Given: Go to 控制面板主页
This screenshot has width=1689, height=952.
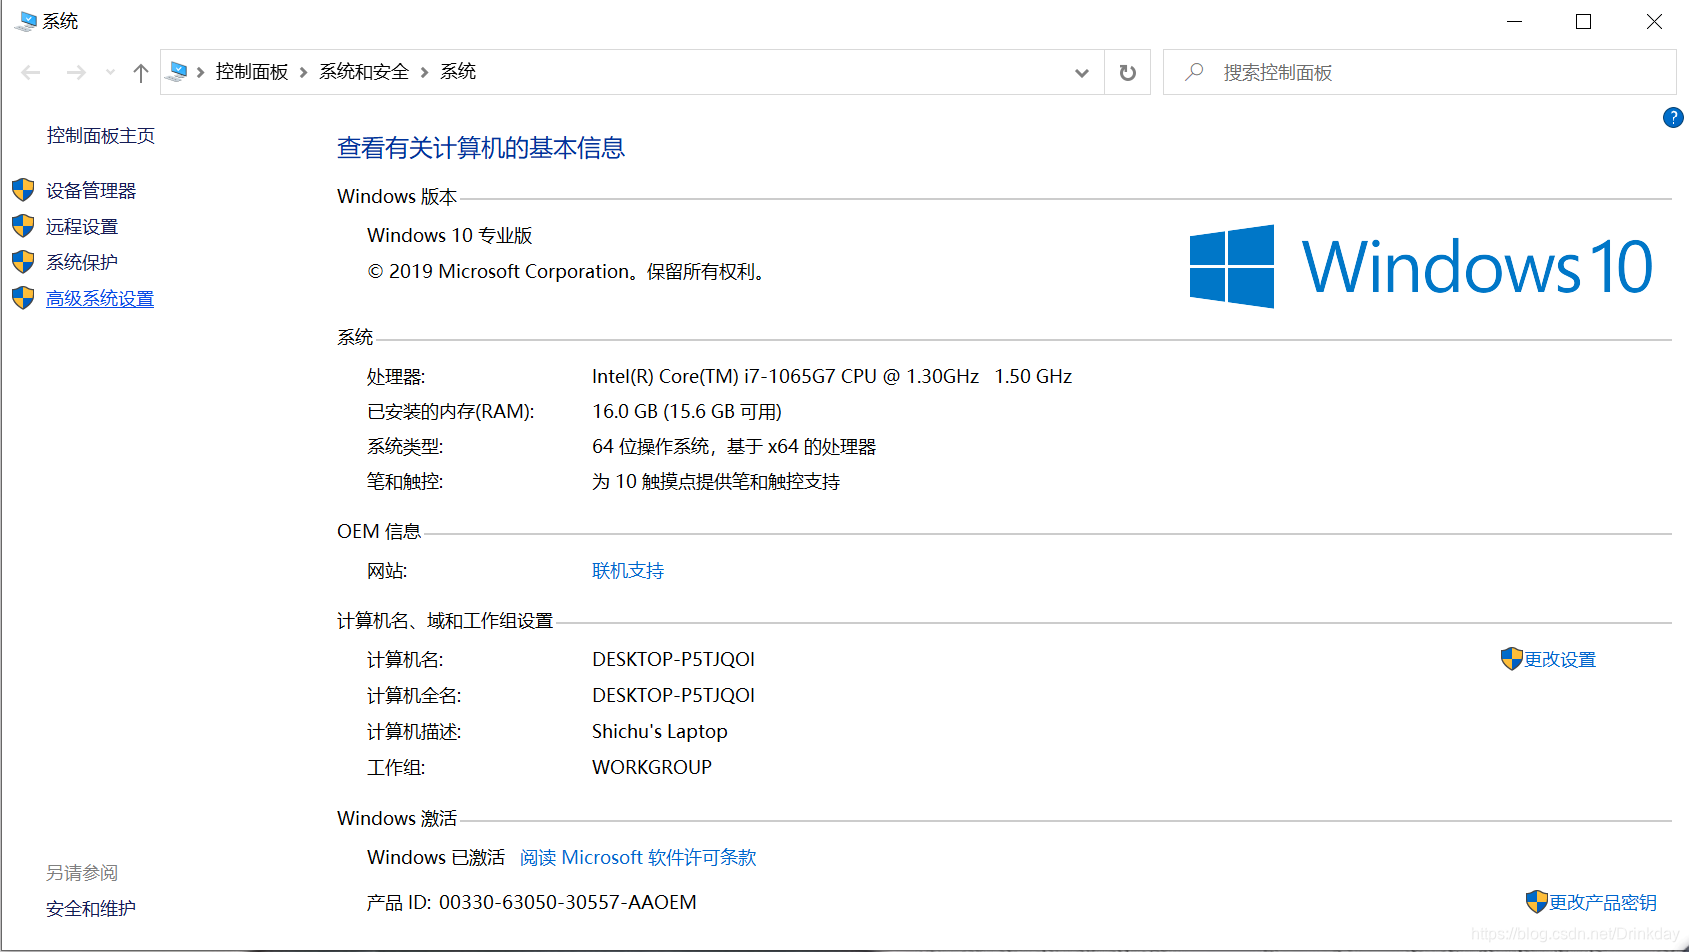Looking at the screenshot, I should coord(101,136).
